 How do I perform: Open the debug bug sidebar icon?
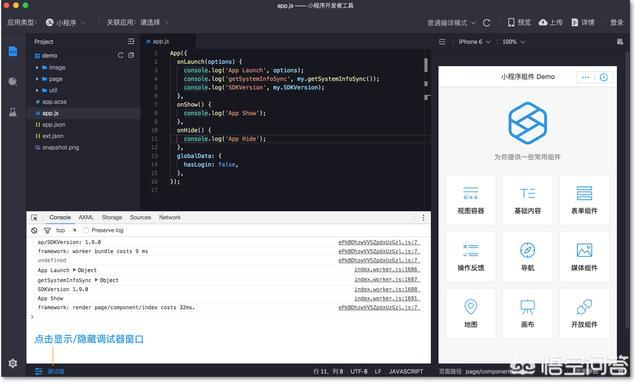(13, 82)
